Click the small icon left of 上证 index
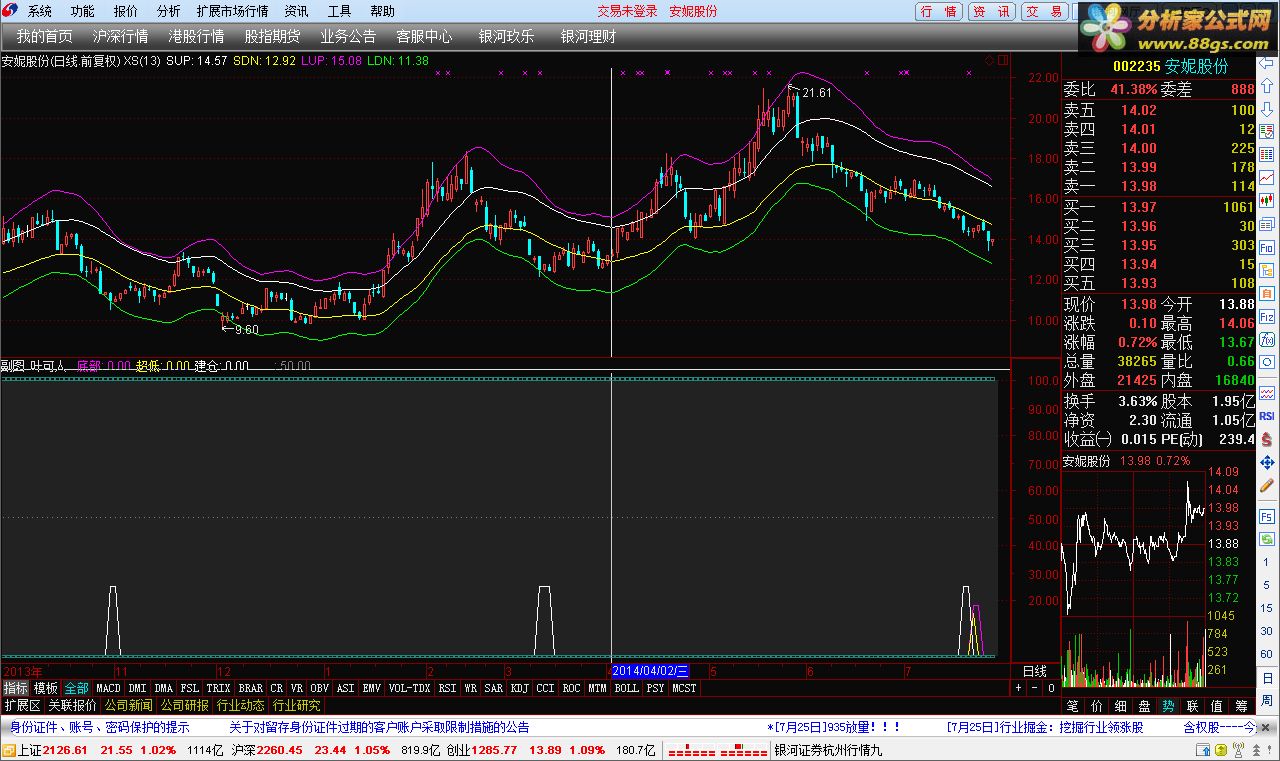The height and width of the screenshot is (761, 1280). point(9,750)
